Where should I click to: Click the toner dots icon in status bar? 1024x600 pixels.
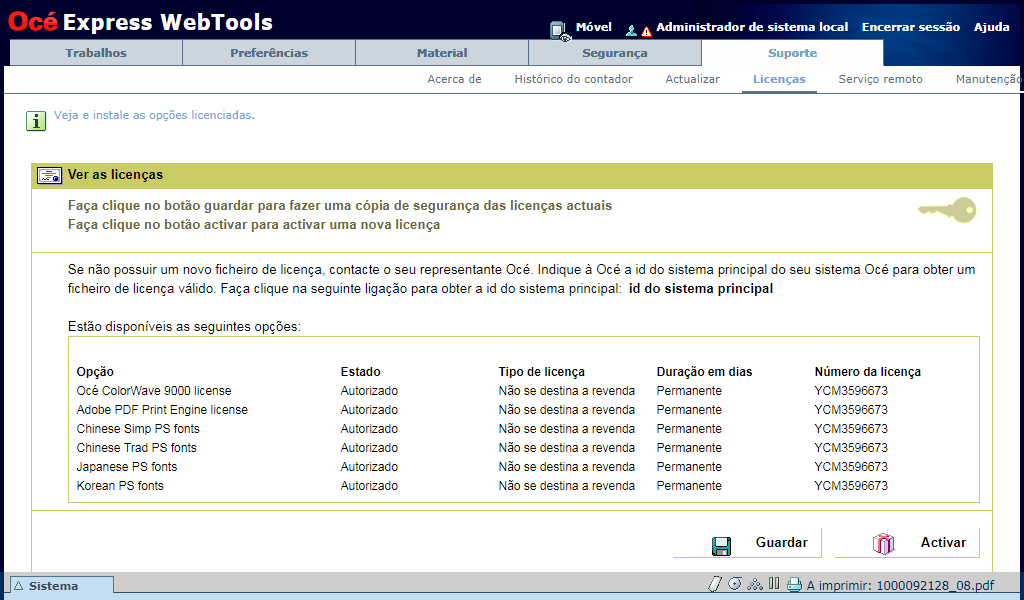click(755, 584)
